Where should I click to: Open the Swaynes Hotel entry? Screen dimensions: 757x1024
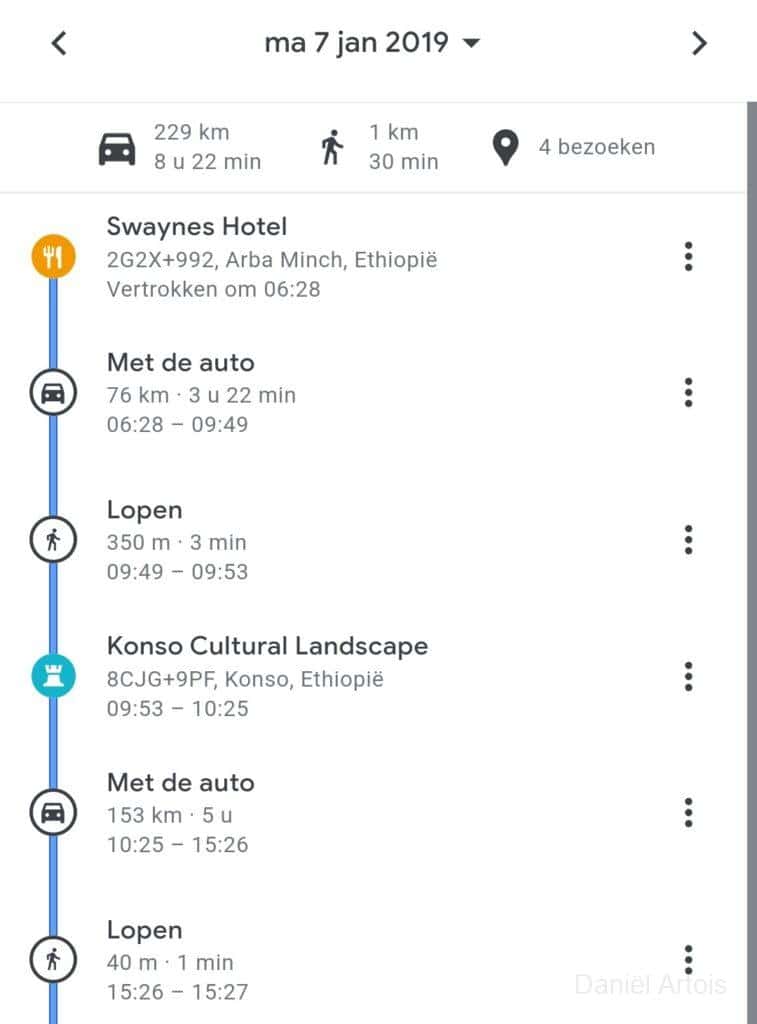(197, 227)
